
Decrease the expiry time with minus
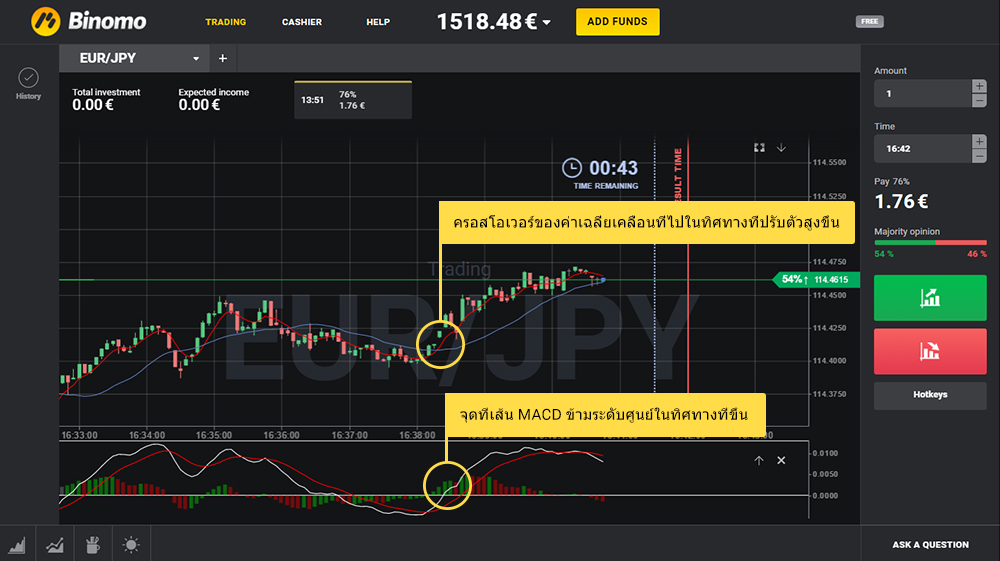pyautogui.click(x=979, y=156)
